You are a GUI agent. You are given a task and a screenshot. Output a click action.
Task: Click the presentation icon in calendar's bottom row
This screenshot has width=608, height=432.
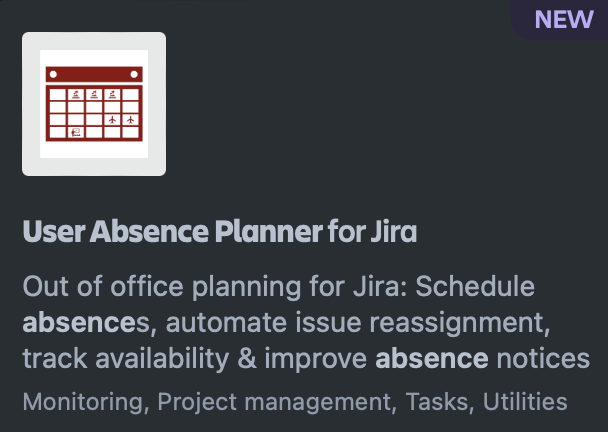[x=75, y=131]
